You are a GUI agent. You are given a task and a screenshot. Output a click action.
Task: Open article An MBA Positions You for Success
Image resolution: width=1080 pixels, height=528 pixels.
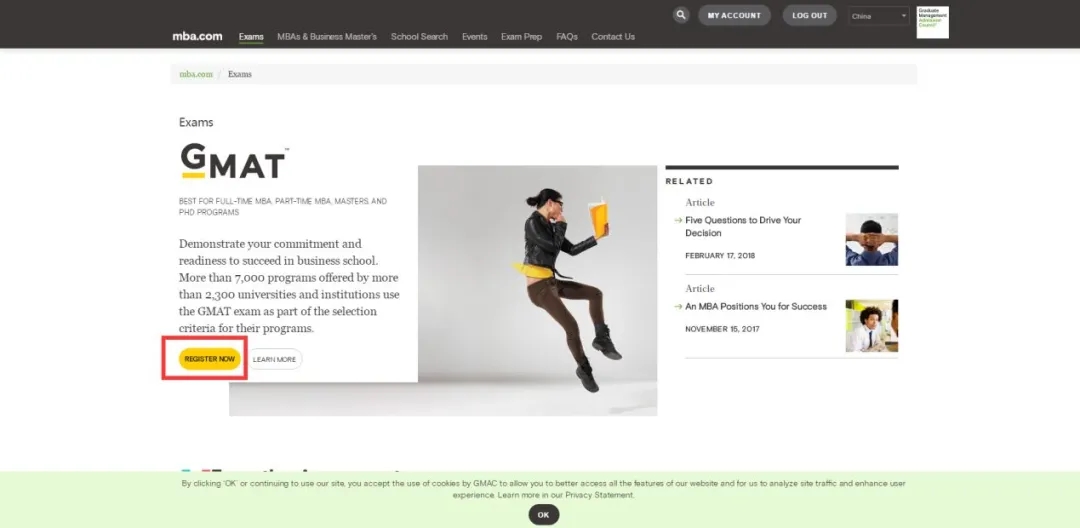pos(756,306)
